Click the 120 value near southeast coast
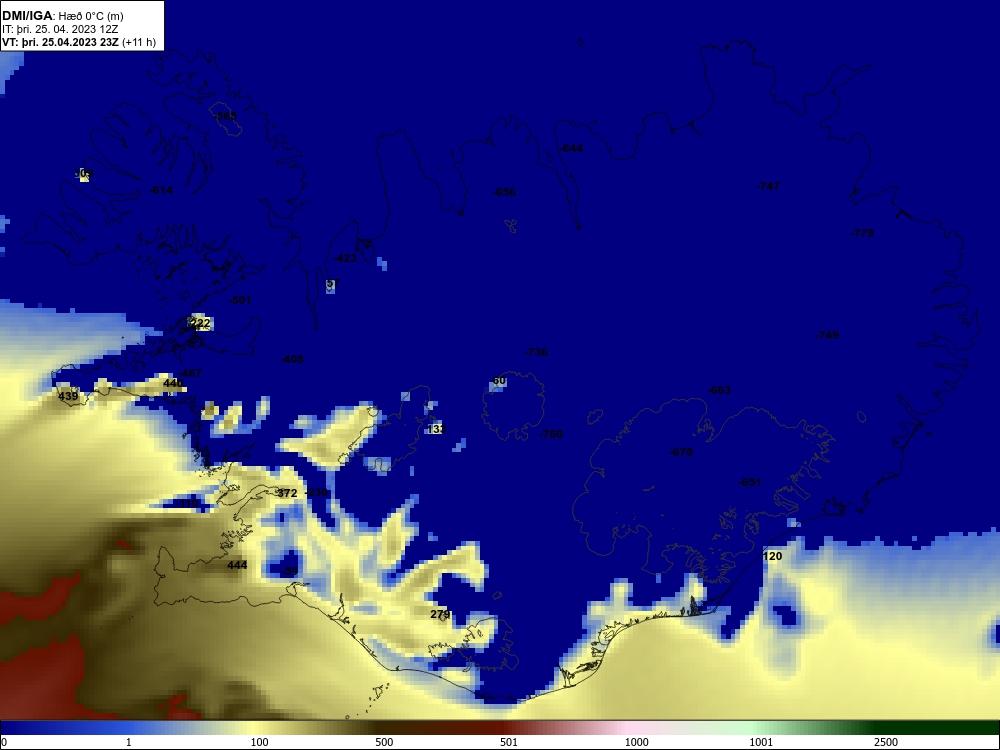1000x750 pixels. coord(772,556)
